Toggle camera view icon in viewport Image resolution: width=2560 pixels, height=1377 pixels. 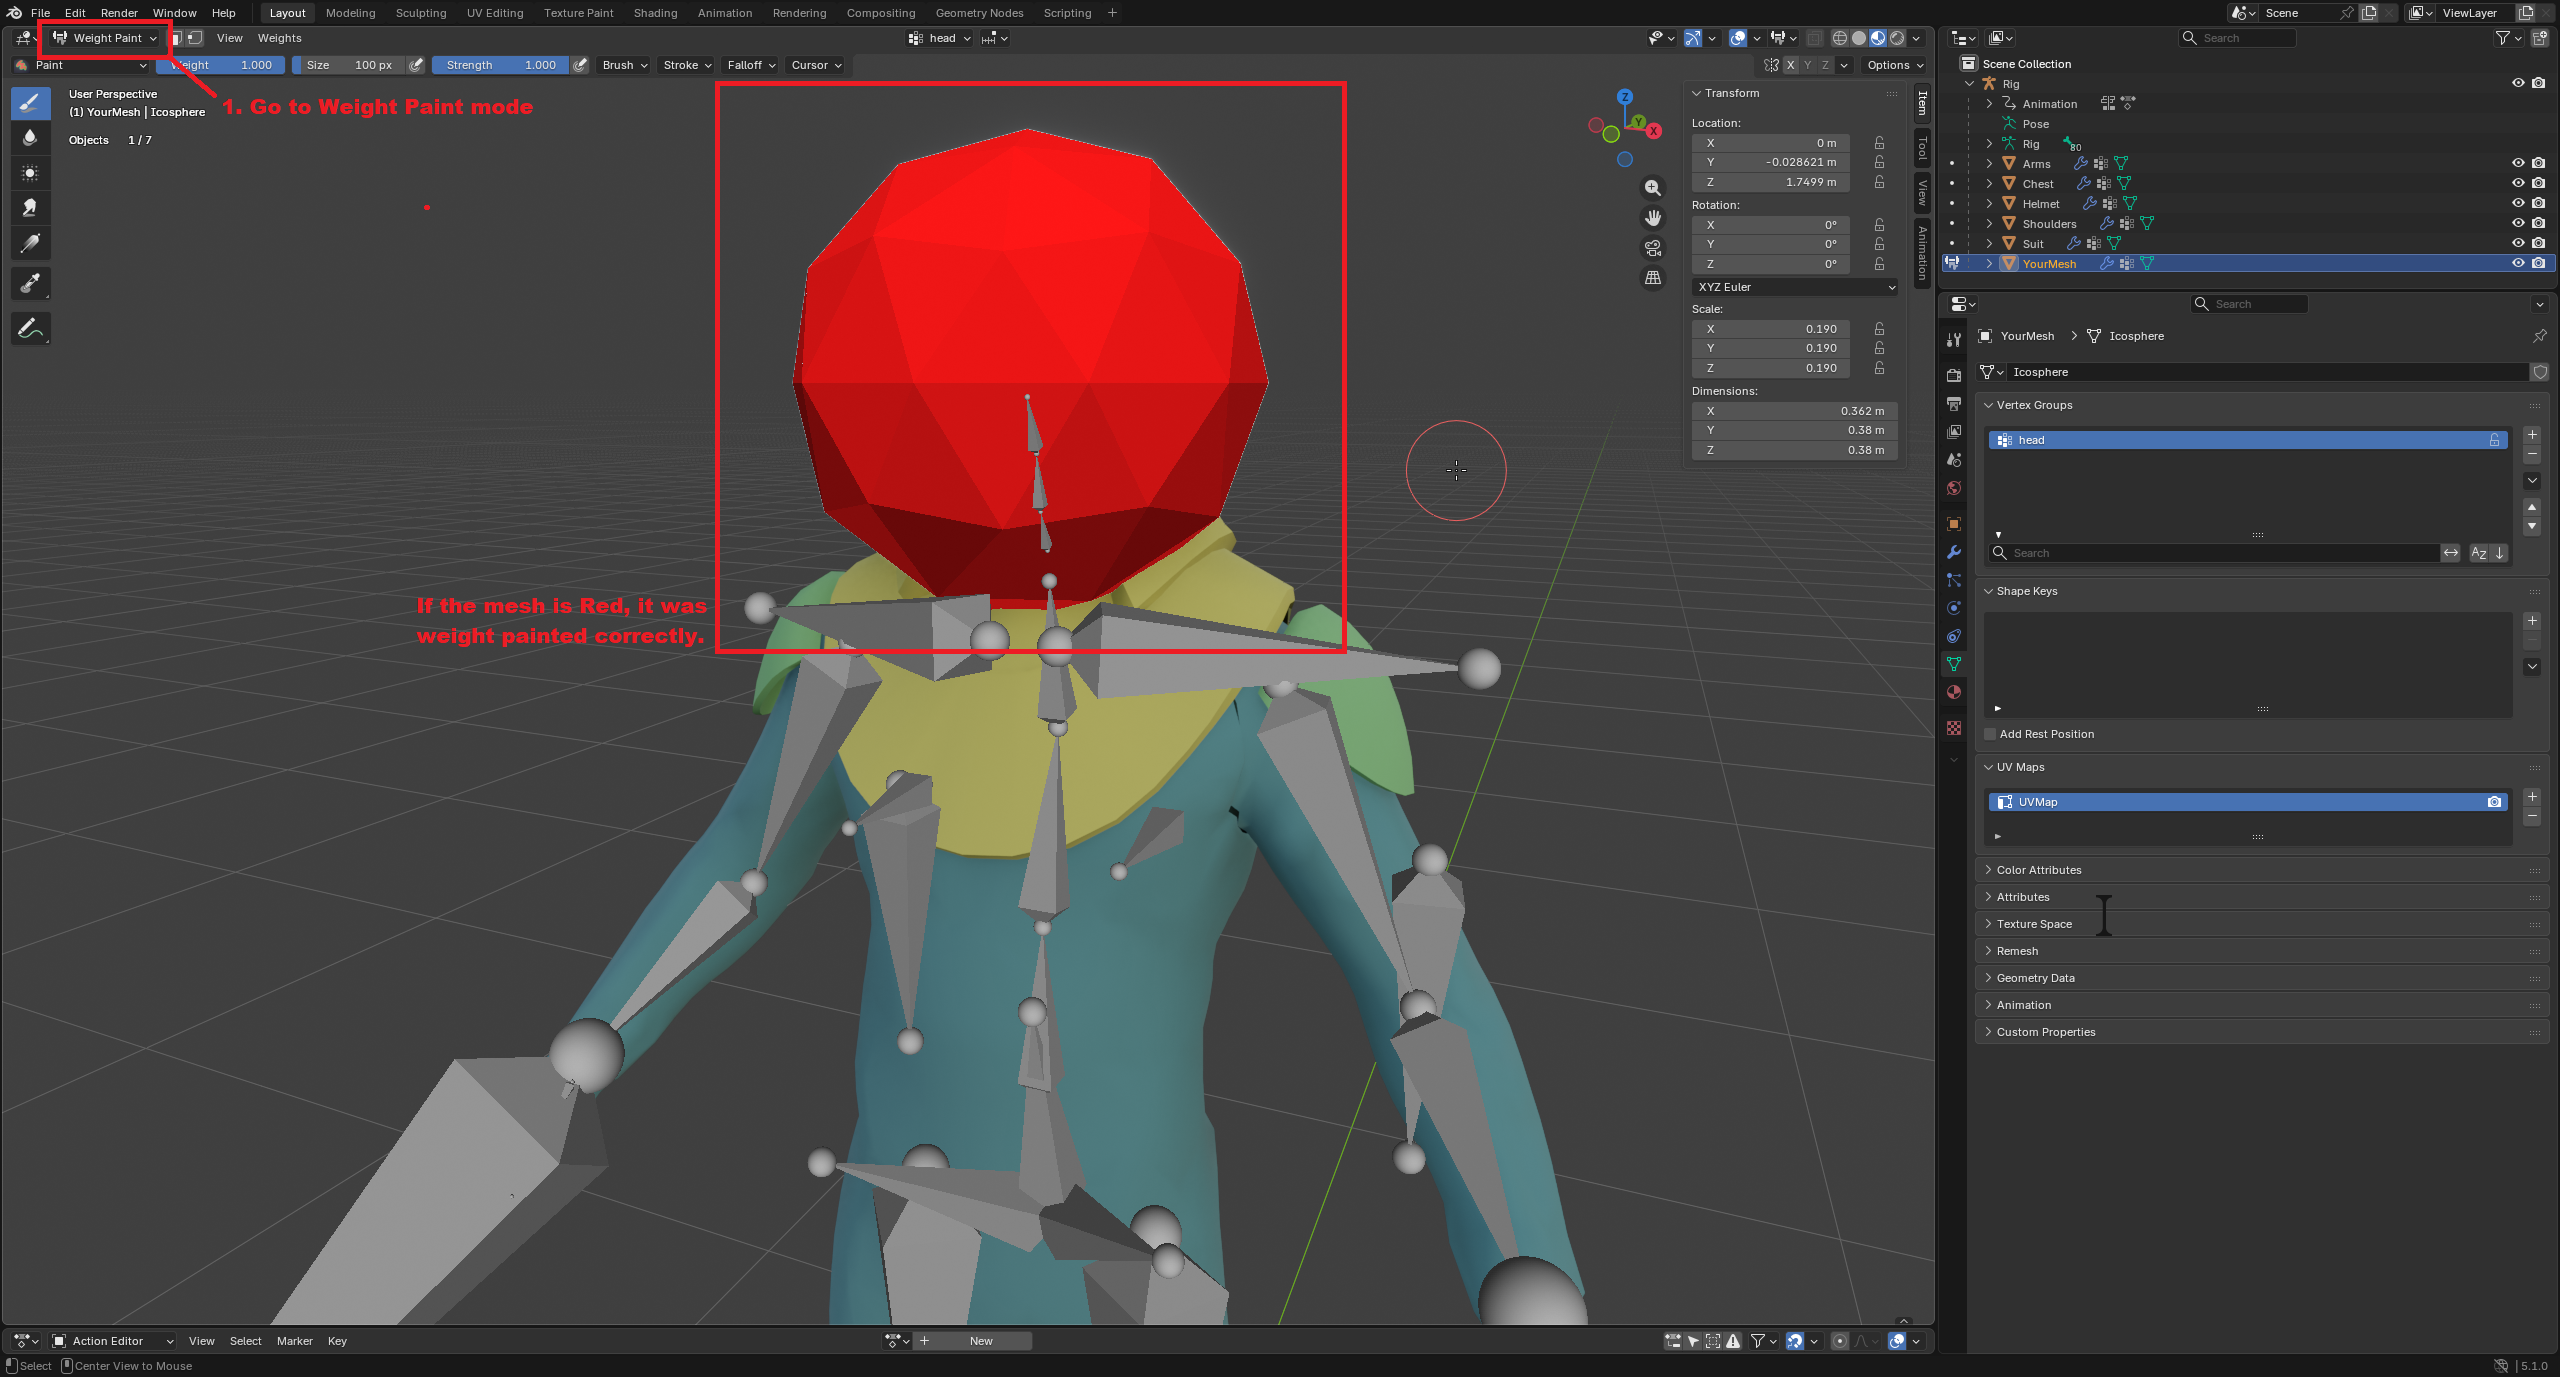(1652, 248)
